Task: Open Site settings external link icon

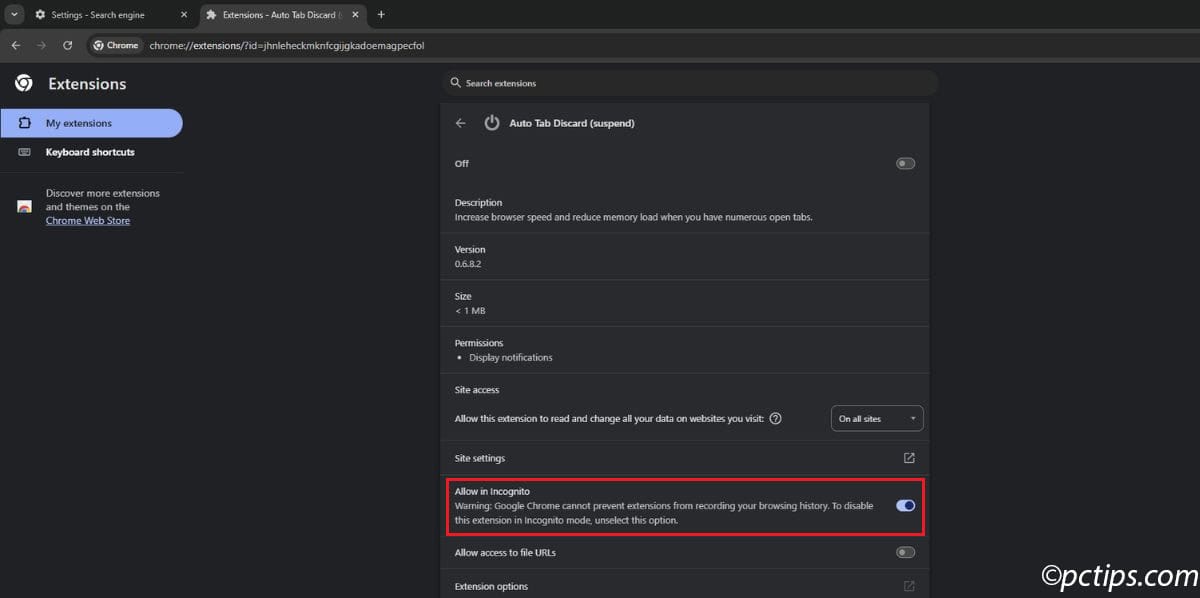Action: point(909,458)
